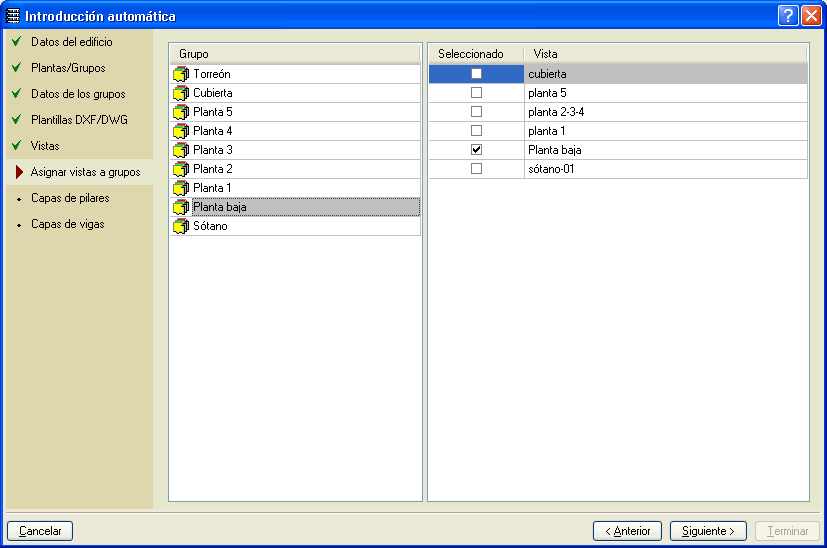Open the Plantillas DXF/DWG step
827x548 pixels.
[x=79, y=120]
